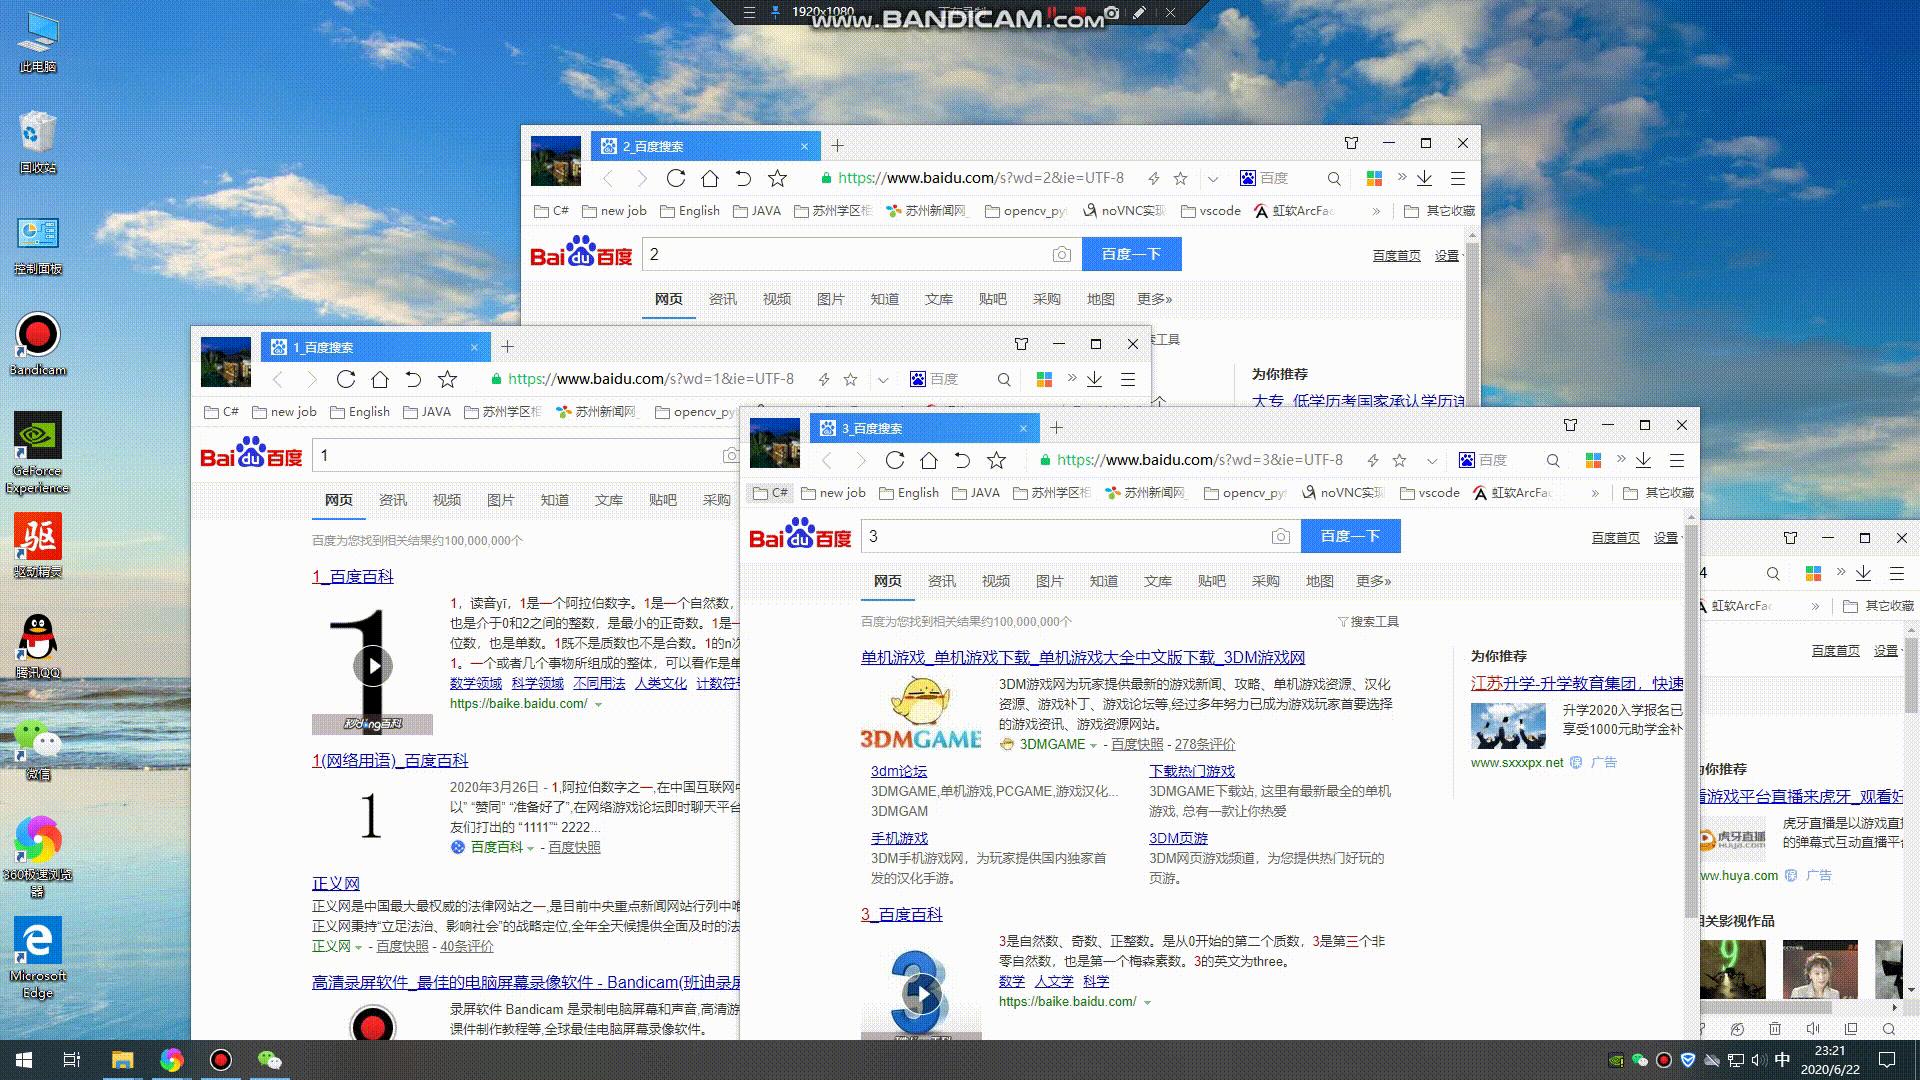Expand 设置 menu in window 3

pyautogui.click(x=1667, y=538)
